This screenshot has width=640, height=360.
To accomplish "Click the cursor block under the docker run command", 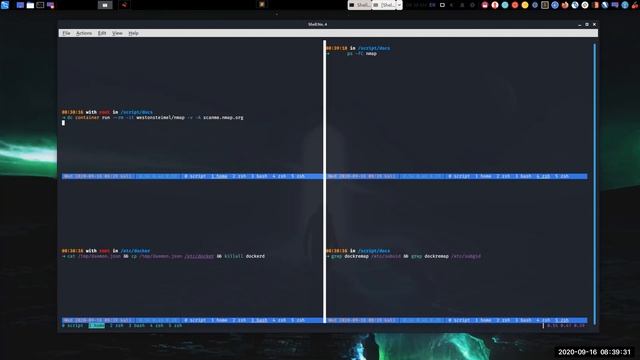I will click(x=63, y=123).
